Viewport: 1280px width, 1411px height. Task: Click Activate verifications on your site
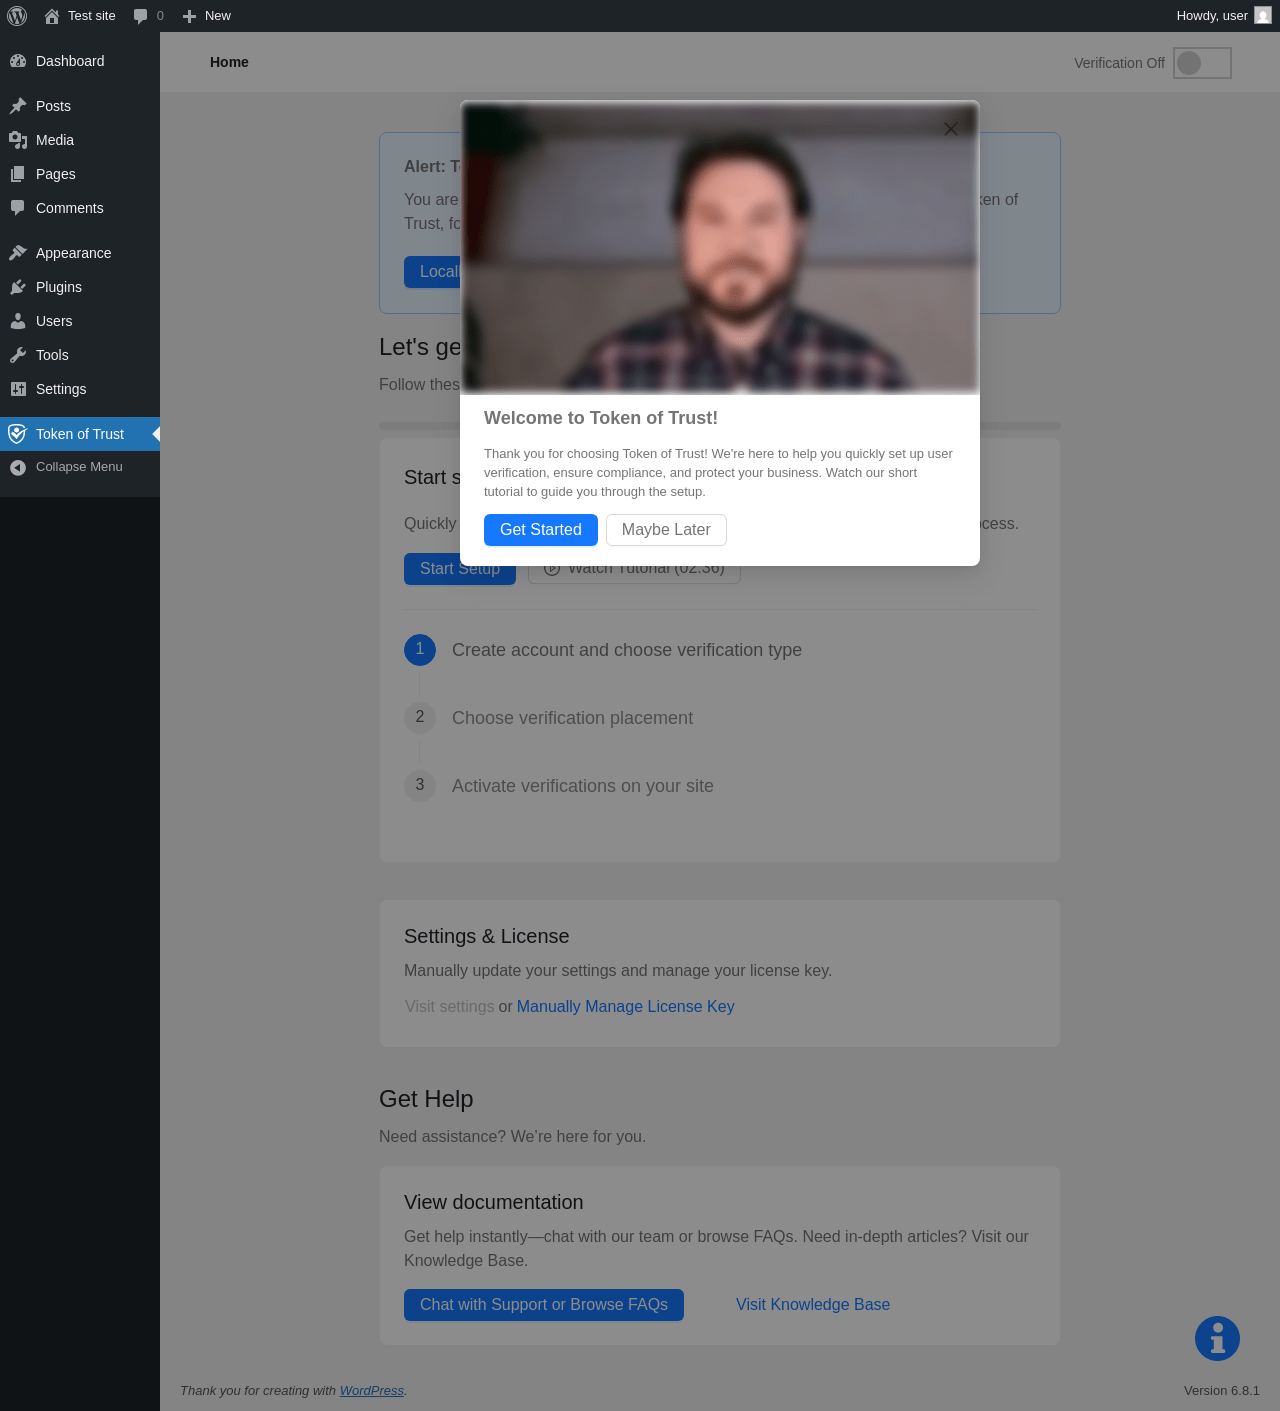click(583, 786)
